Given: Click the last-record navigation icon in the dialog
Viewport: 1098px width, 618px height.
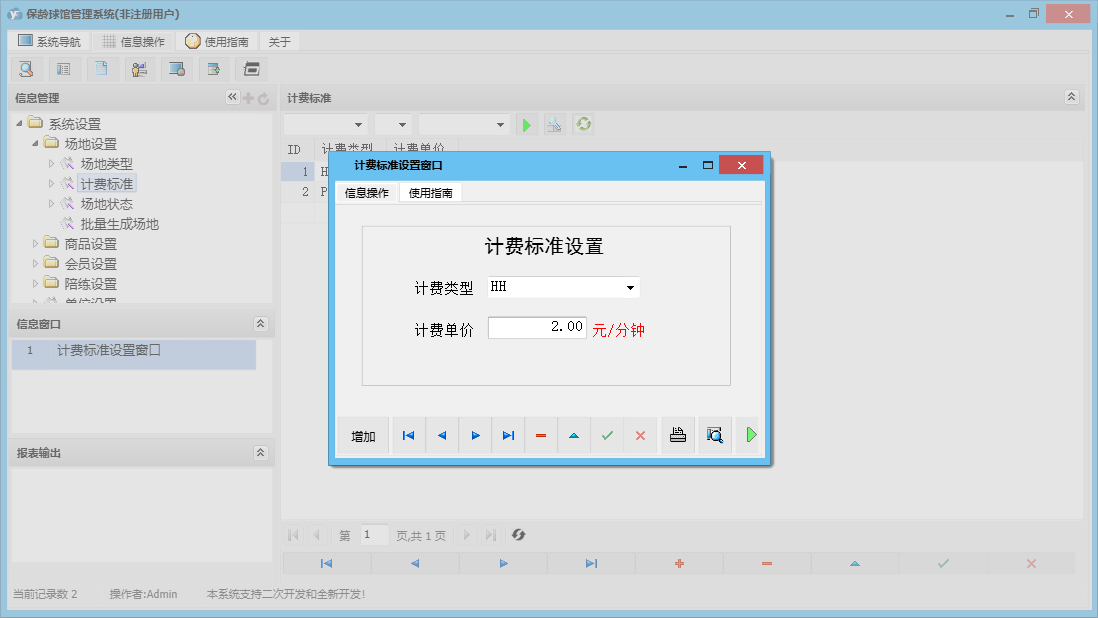Looking at the screenshot, I should tap(507, 435).
